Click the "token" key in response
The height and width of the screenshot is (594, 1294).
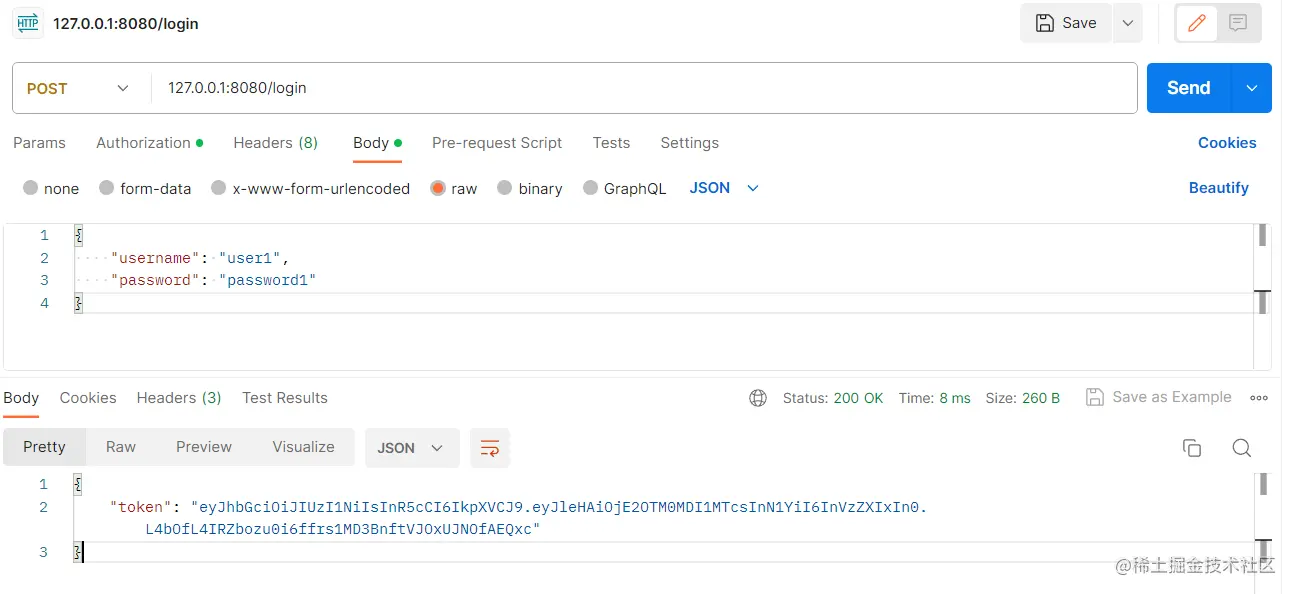tap(142, 507)
